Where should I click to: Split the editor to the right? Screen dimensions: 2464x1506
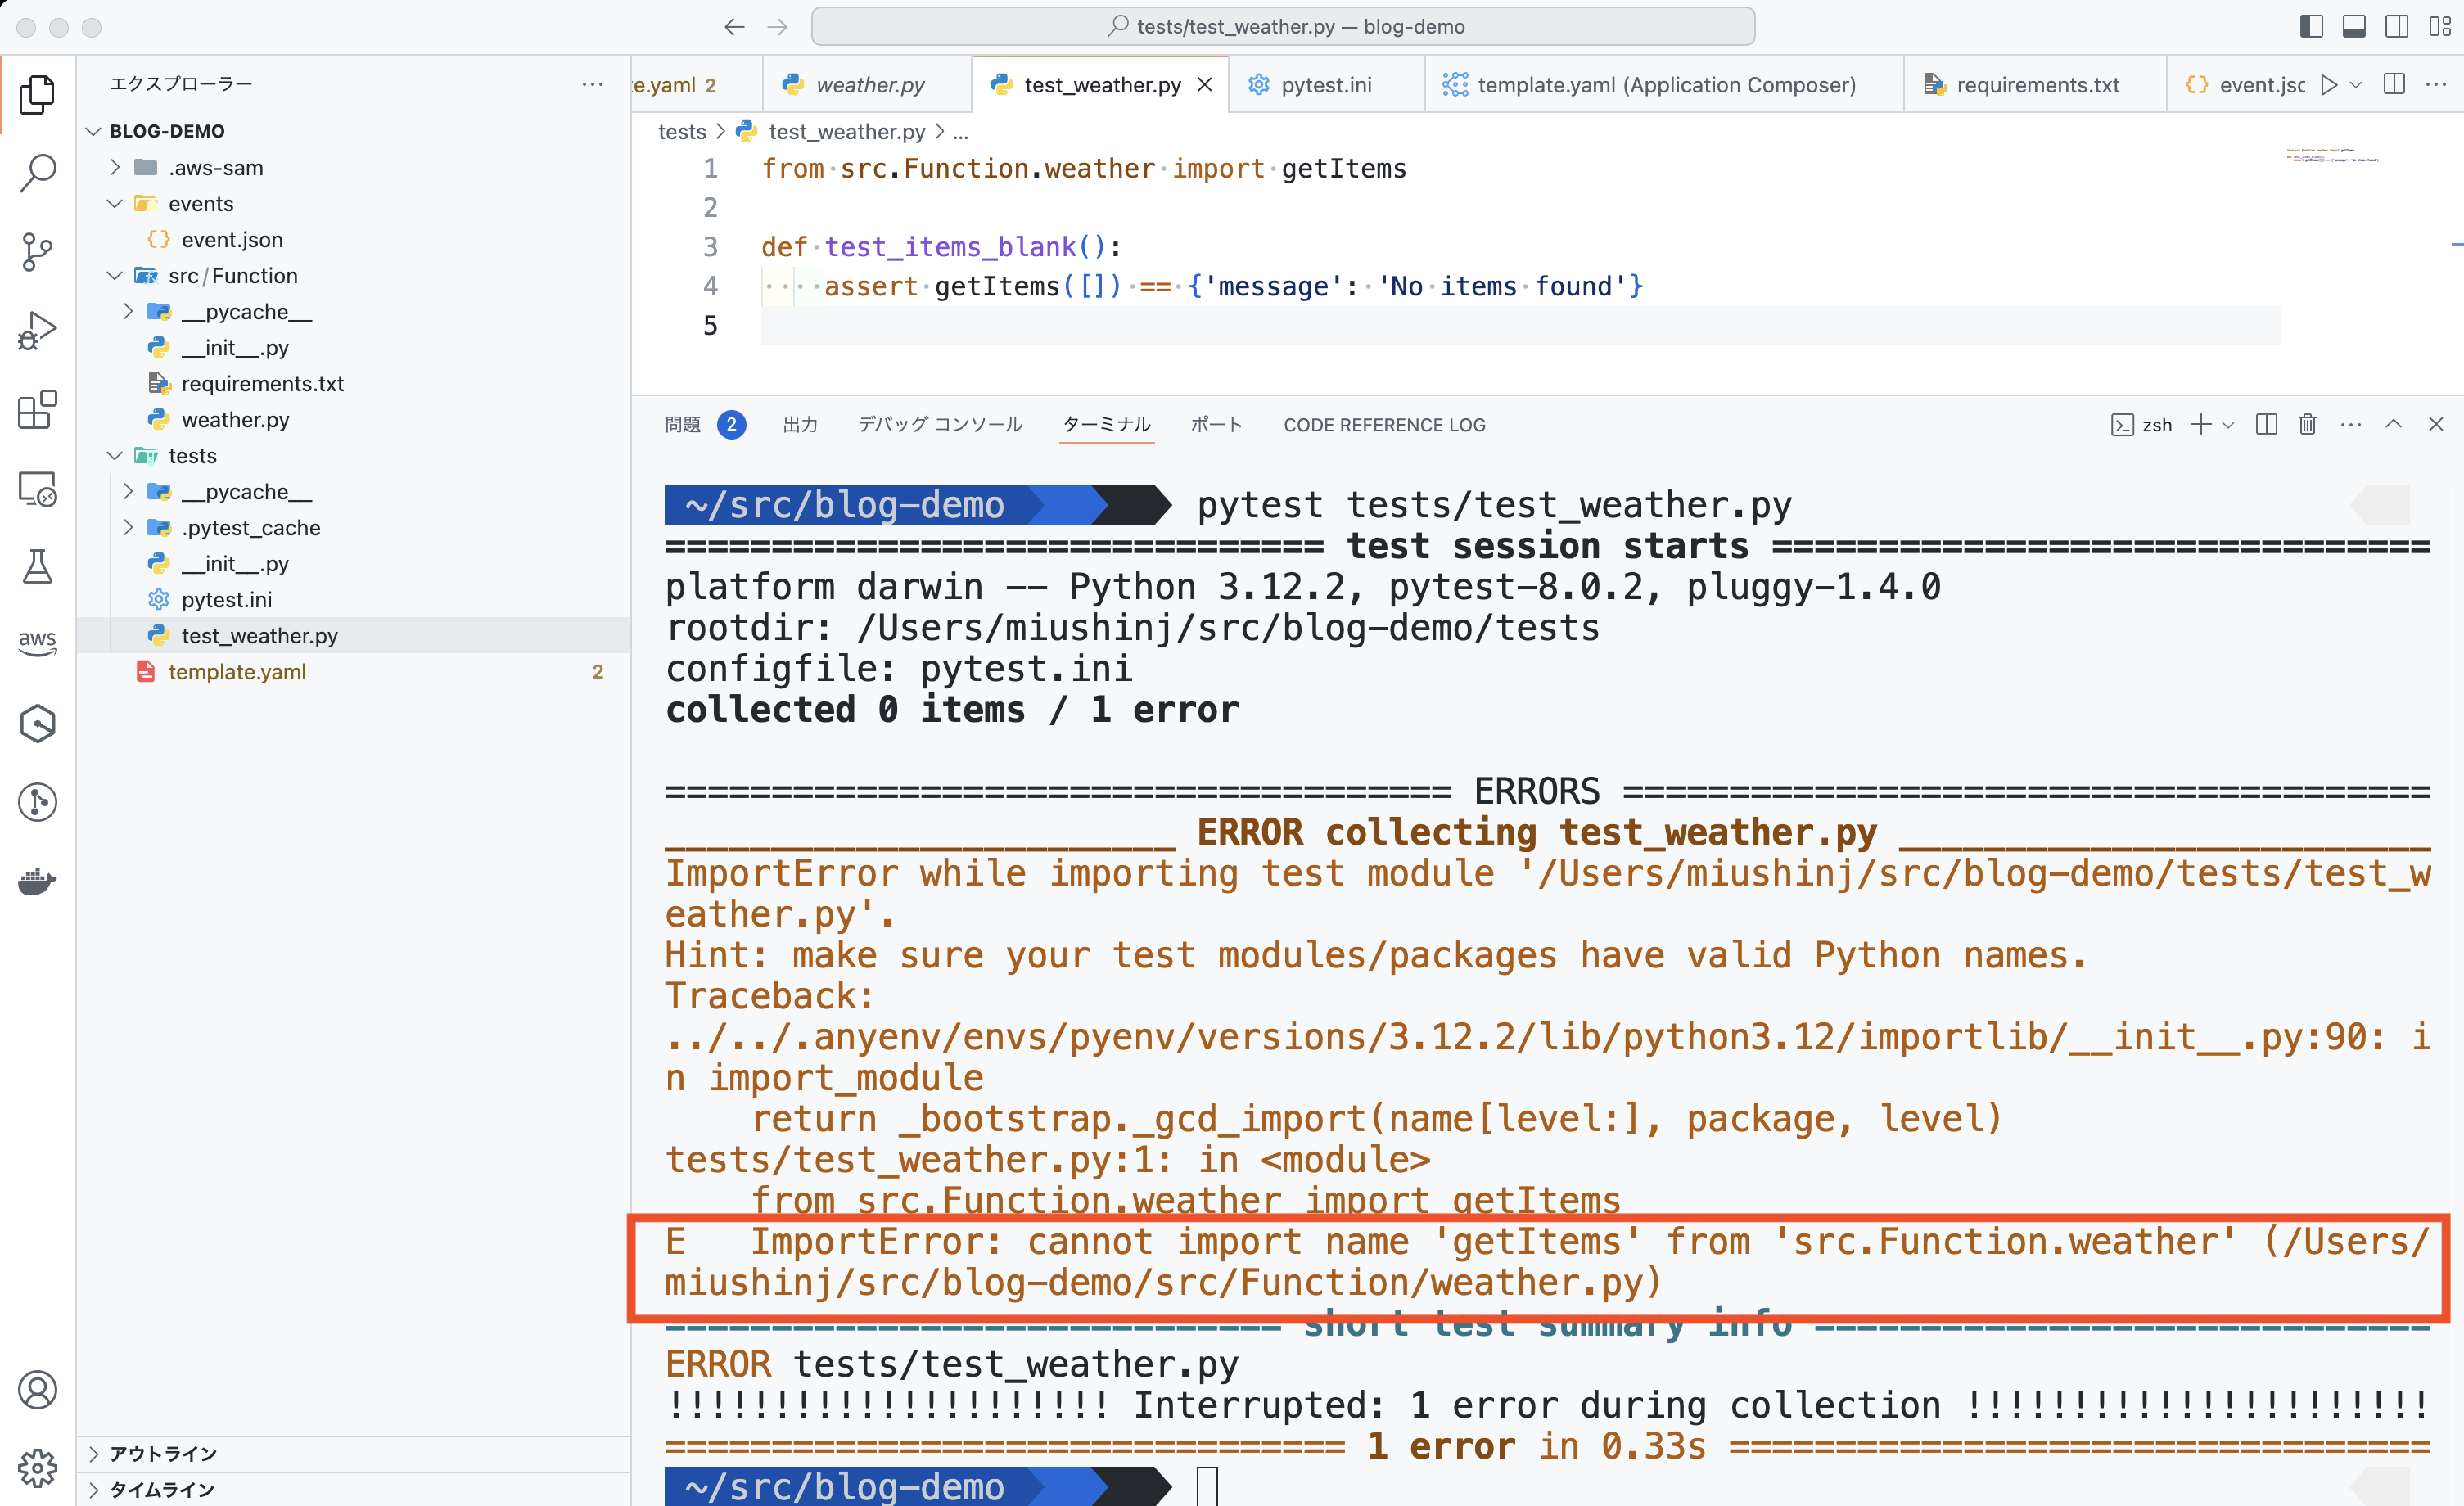coord(2394,84)
